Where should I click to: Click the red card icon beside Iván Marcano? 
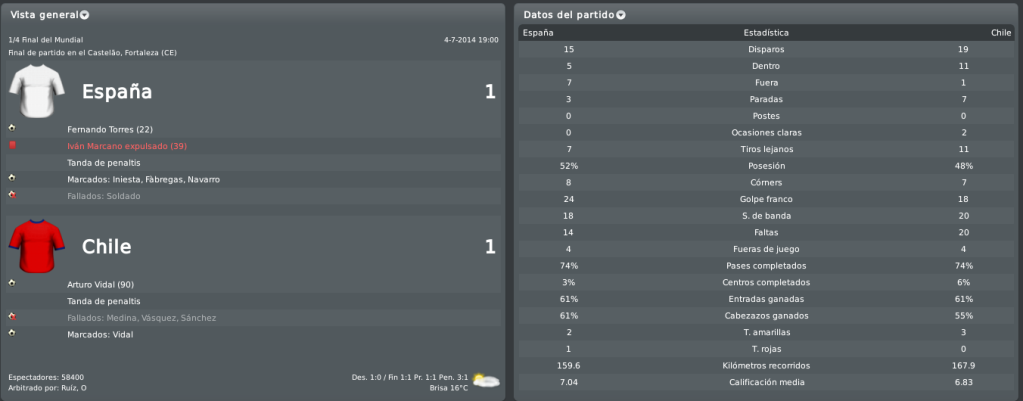point(12,145)
